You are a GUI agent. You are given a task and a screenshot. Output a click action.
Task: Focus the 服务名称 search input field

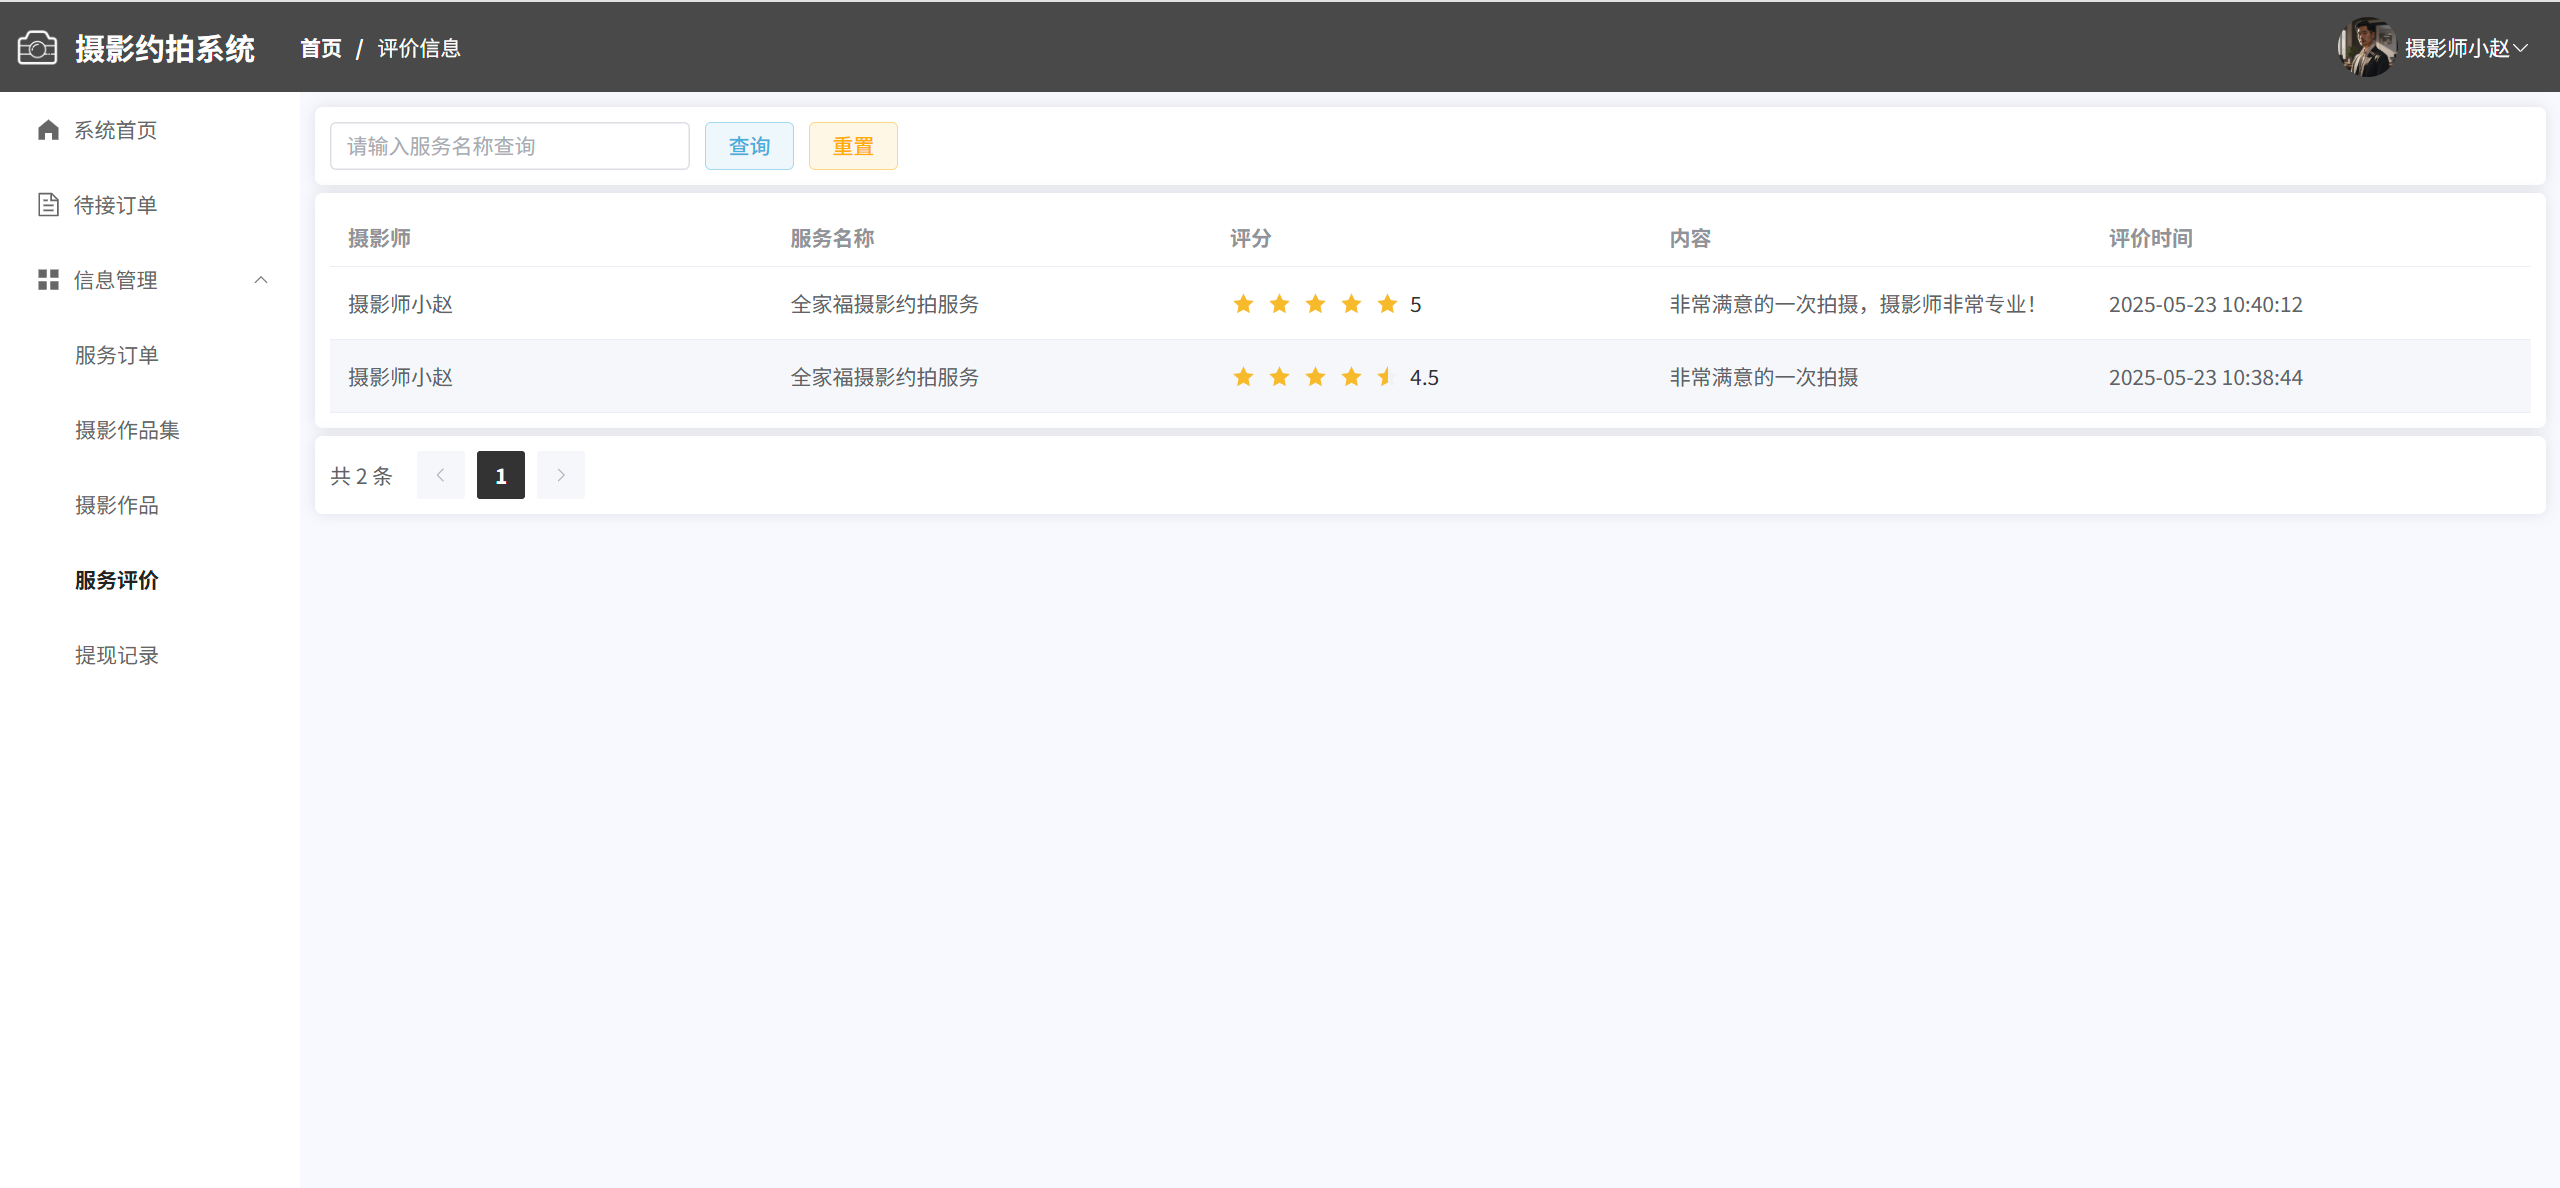tap(509, 146)
